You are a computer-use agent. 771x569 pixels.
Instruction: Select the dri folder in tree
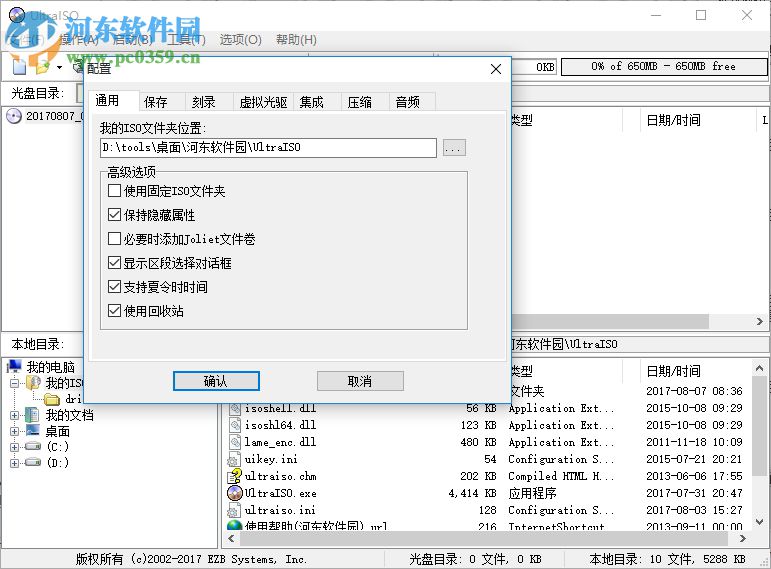coord(73,398)
